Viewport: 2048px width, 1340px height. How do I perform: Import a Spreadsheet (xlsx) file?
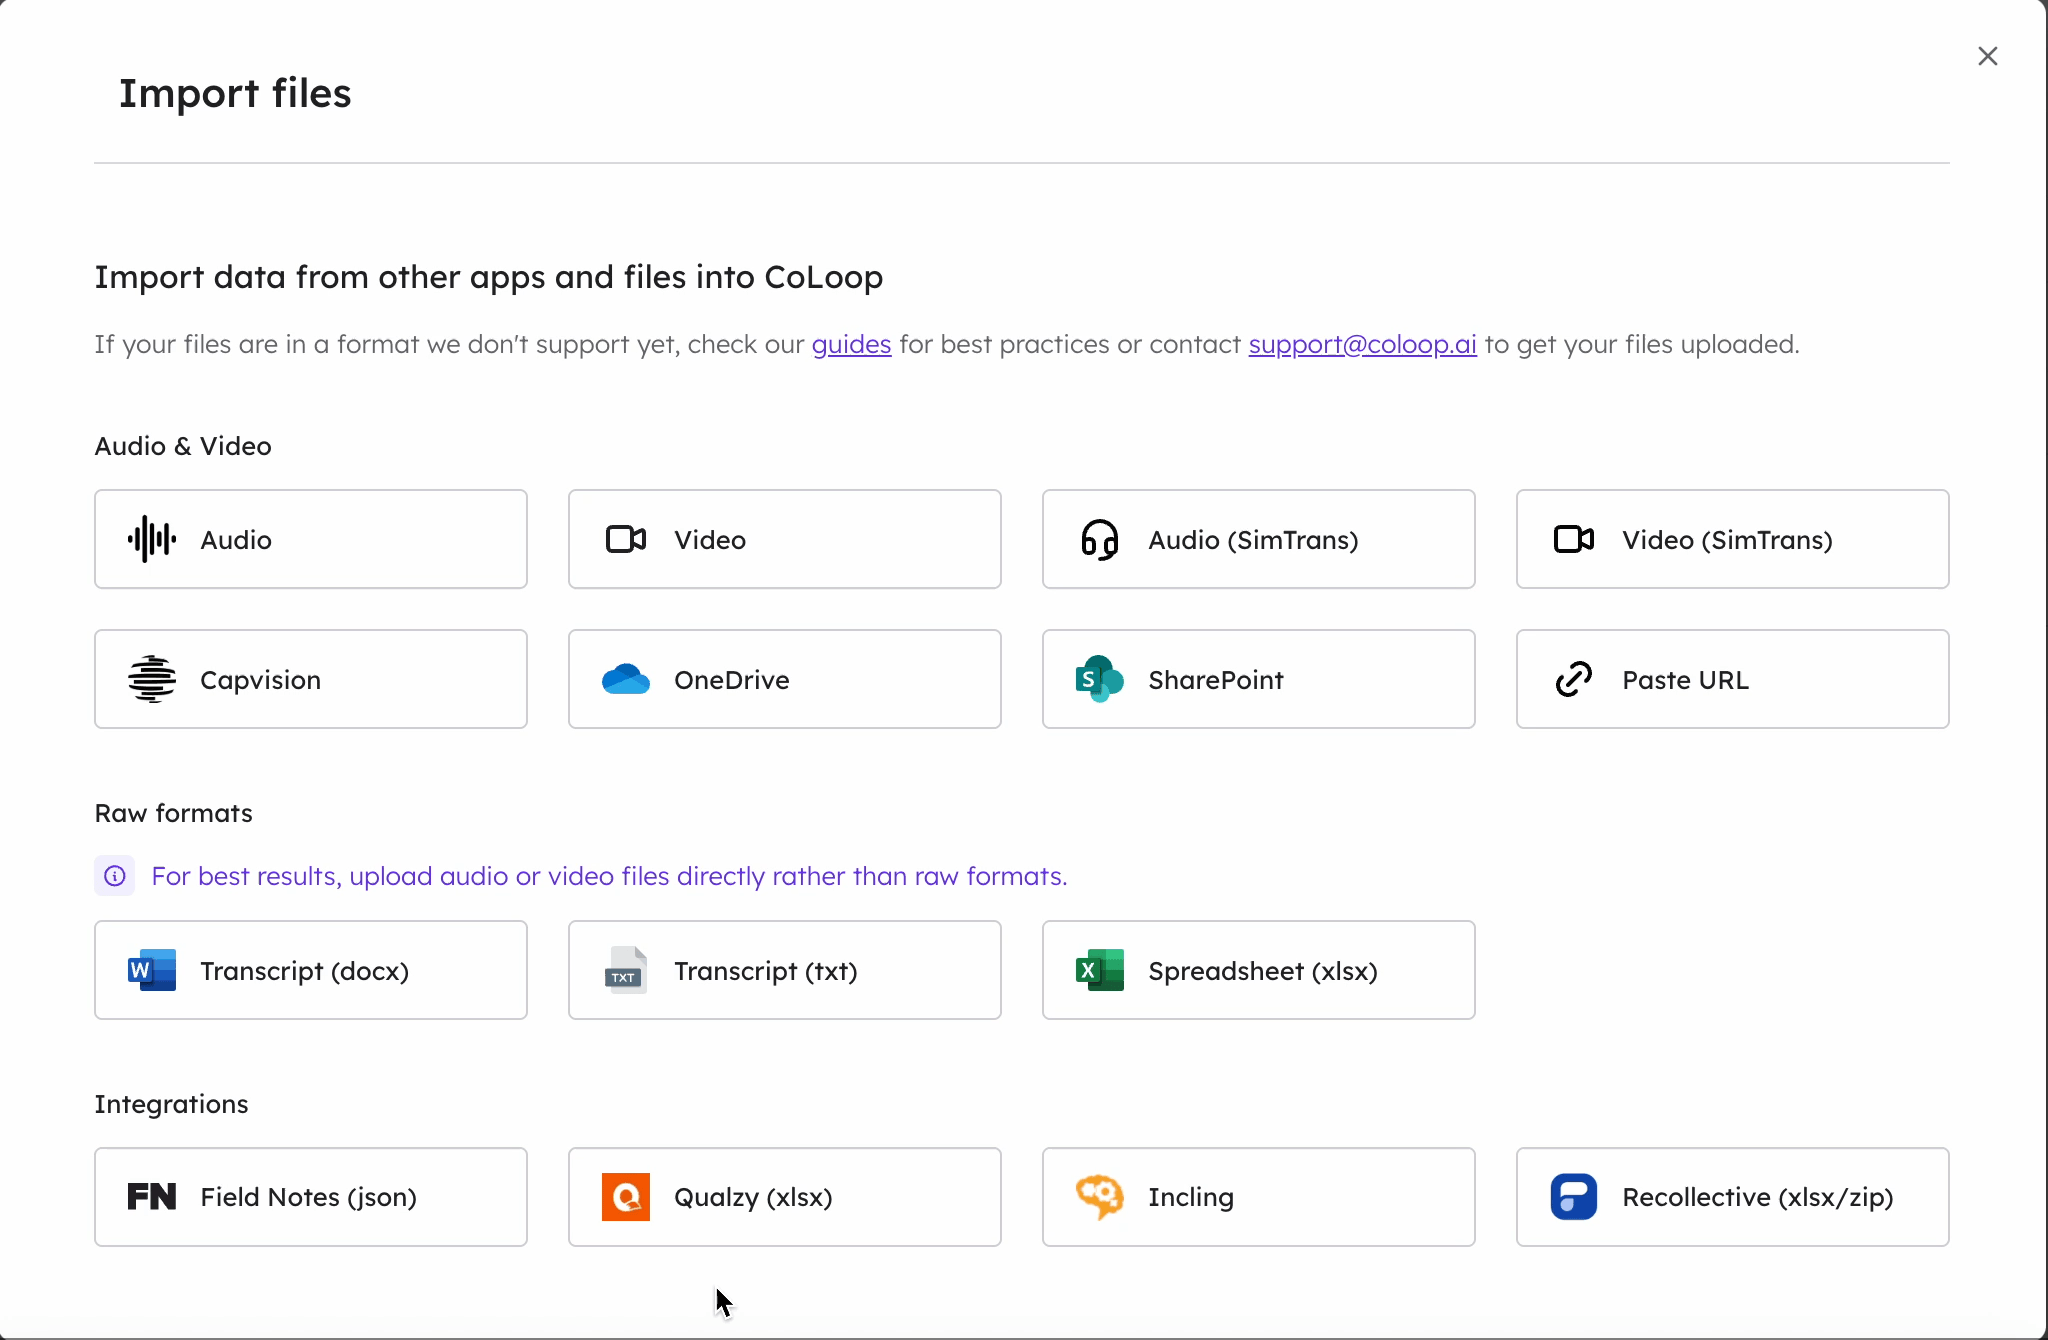(1258, 970)
